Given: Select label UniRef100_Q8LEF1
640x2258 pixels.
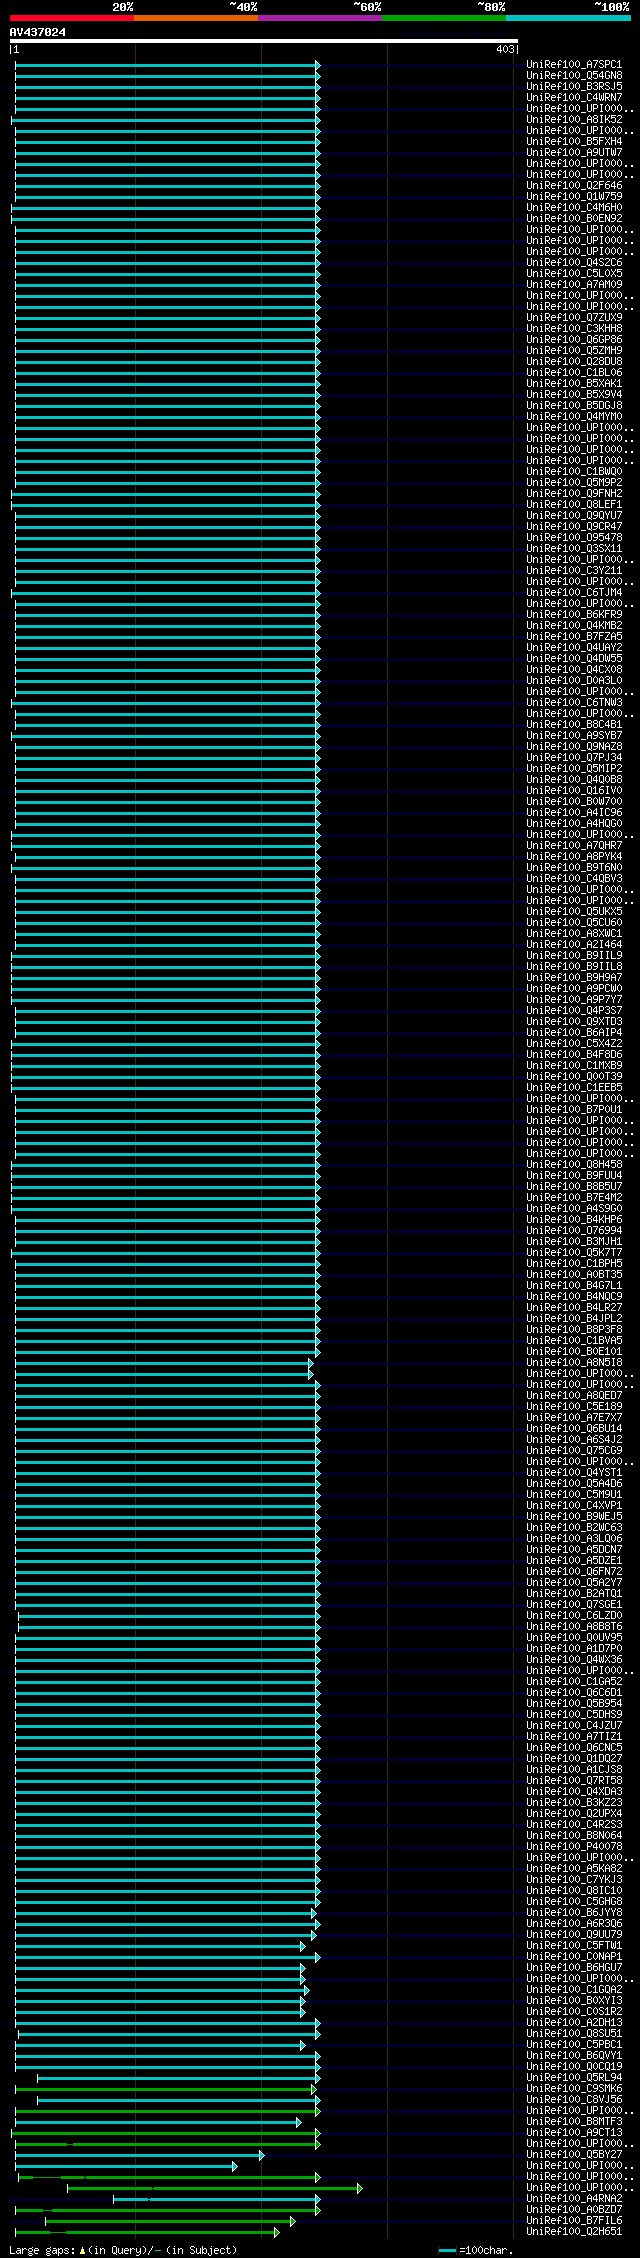Looking at the screenshot, I should [574, 504].
